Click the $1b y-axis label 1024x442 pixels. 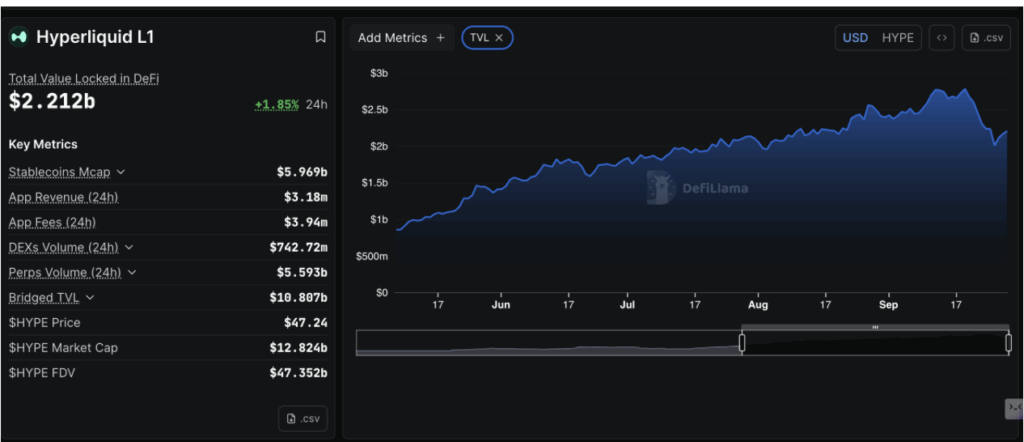point(380,219)
